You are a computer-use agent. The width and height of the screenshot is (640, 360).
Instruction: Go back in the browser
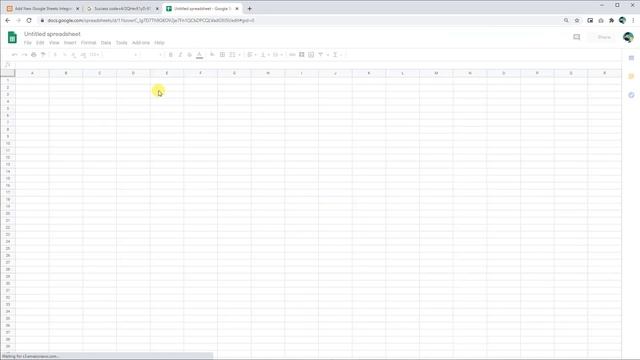click(8, 20)
